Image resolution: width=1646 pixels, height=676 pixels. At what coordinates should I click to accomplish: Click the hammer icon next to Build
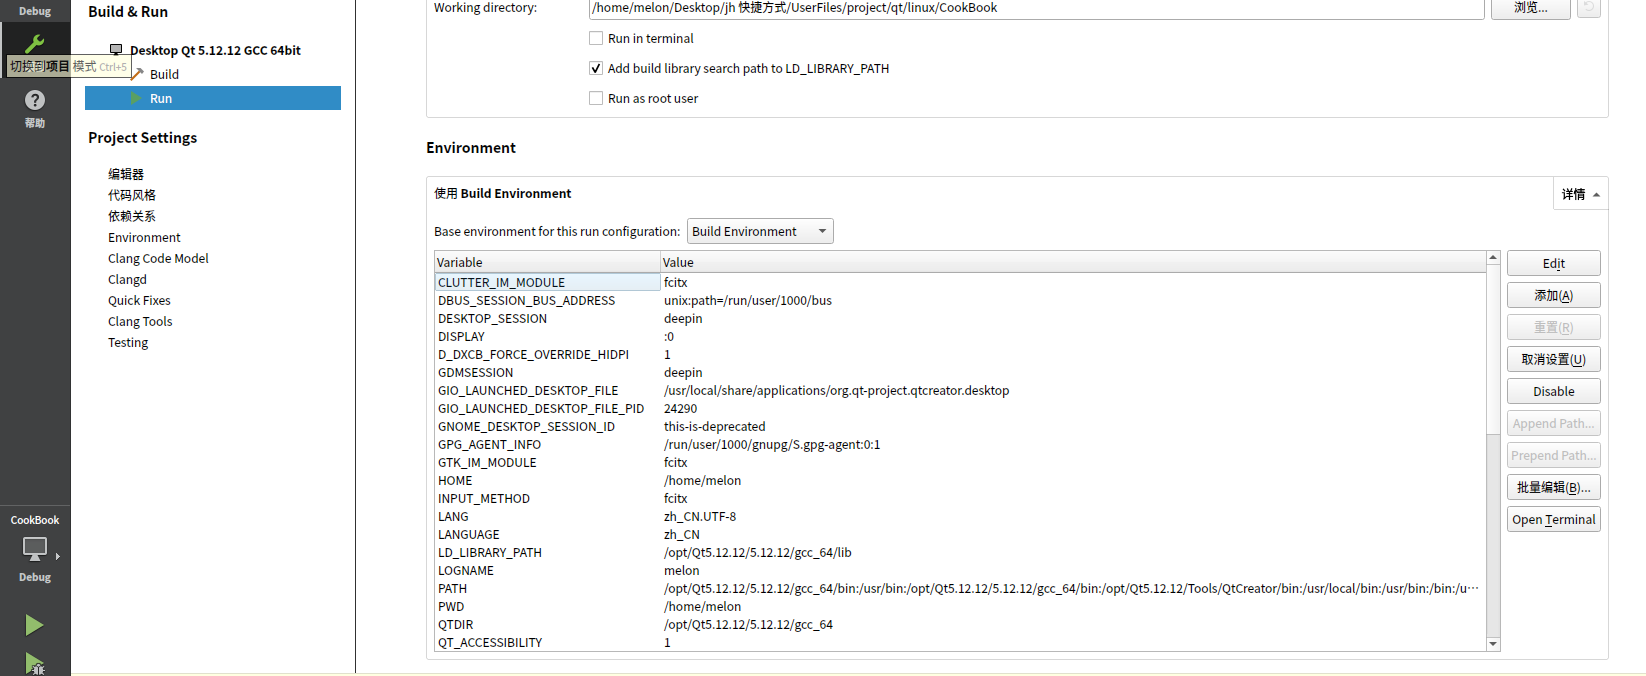pos(138,74)
